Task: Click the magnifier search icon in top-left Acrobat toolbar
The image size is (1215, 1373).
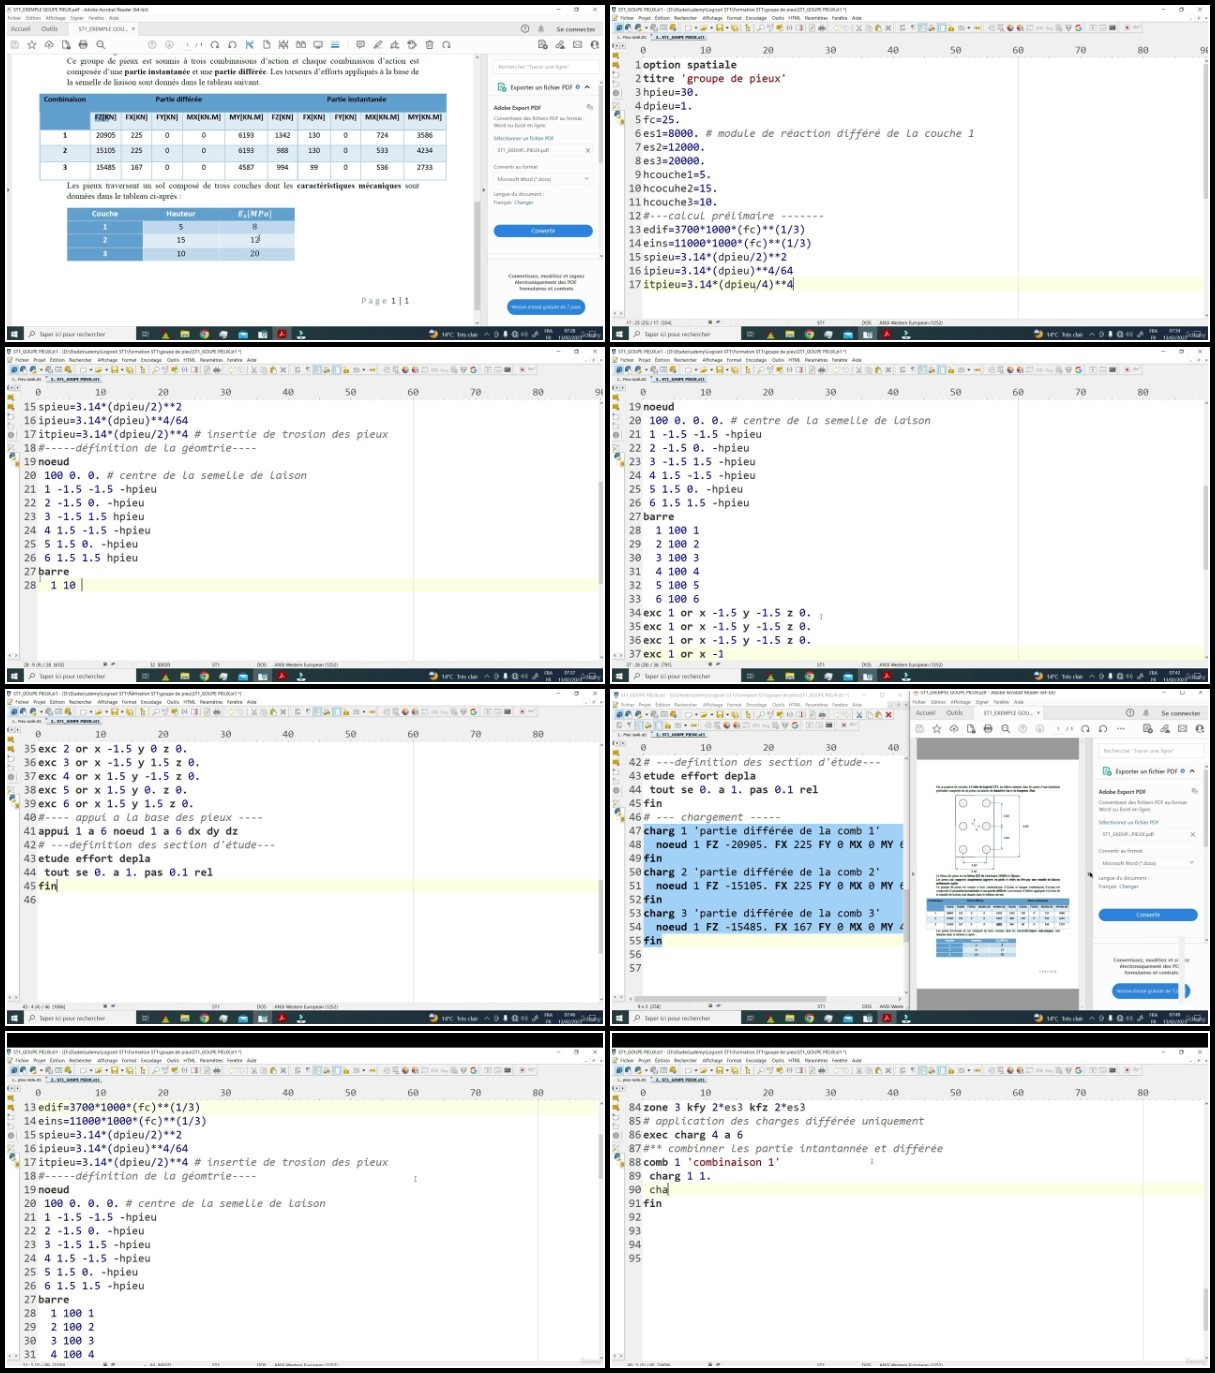Action: [x=100, y=45]
